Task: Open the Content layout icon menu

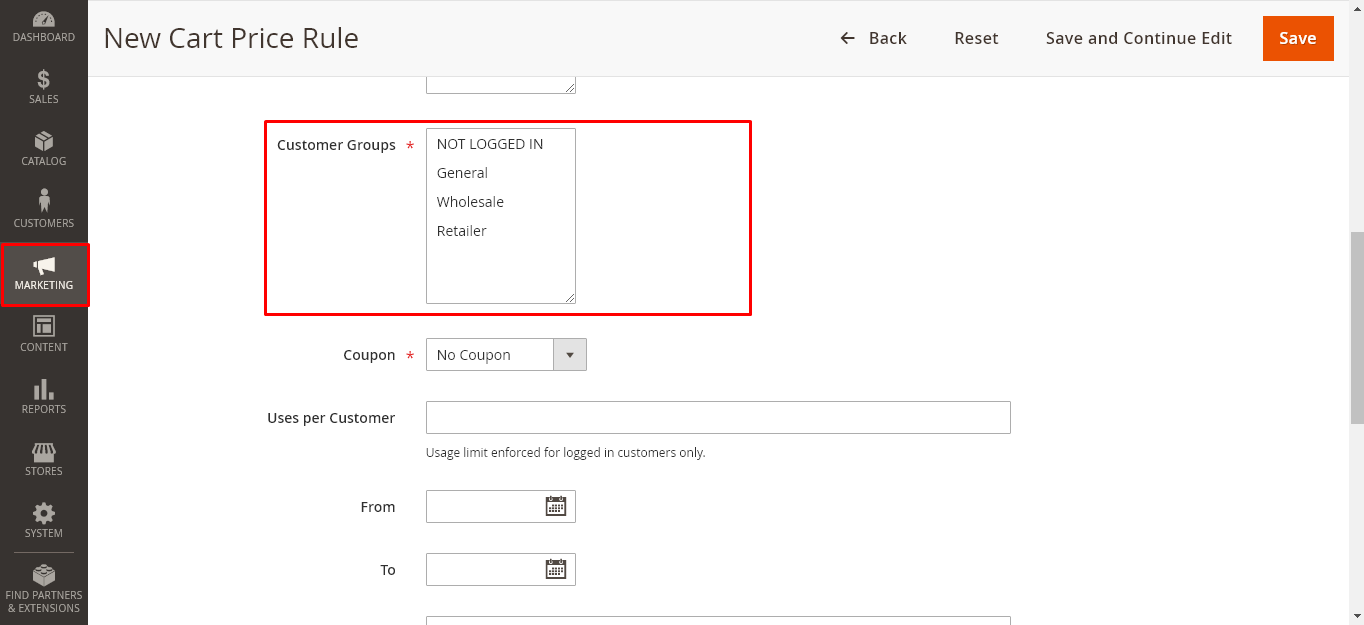Action: 44,334
